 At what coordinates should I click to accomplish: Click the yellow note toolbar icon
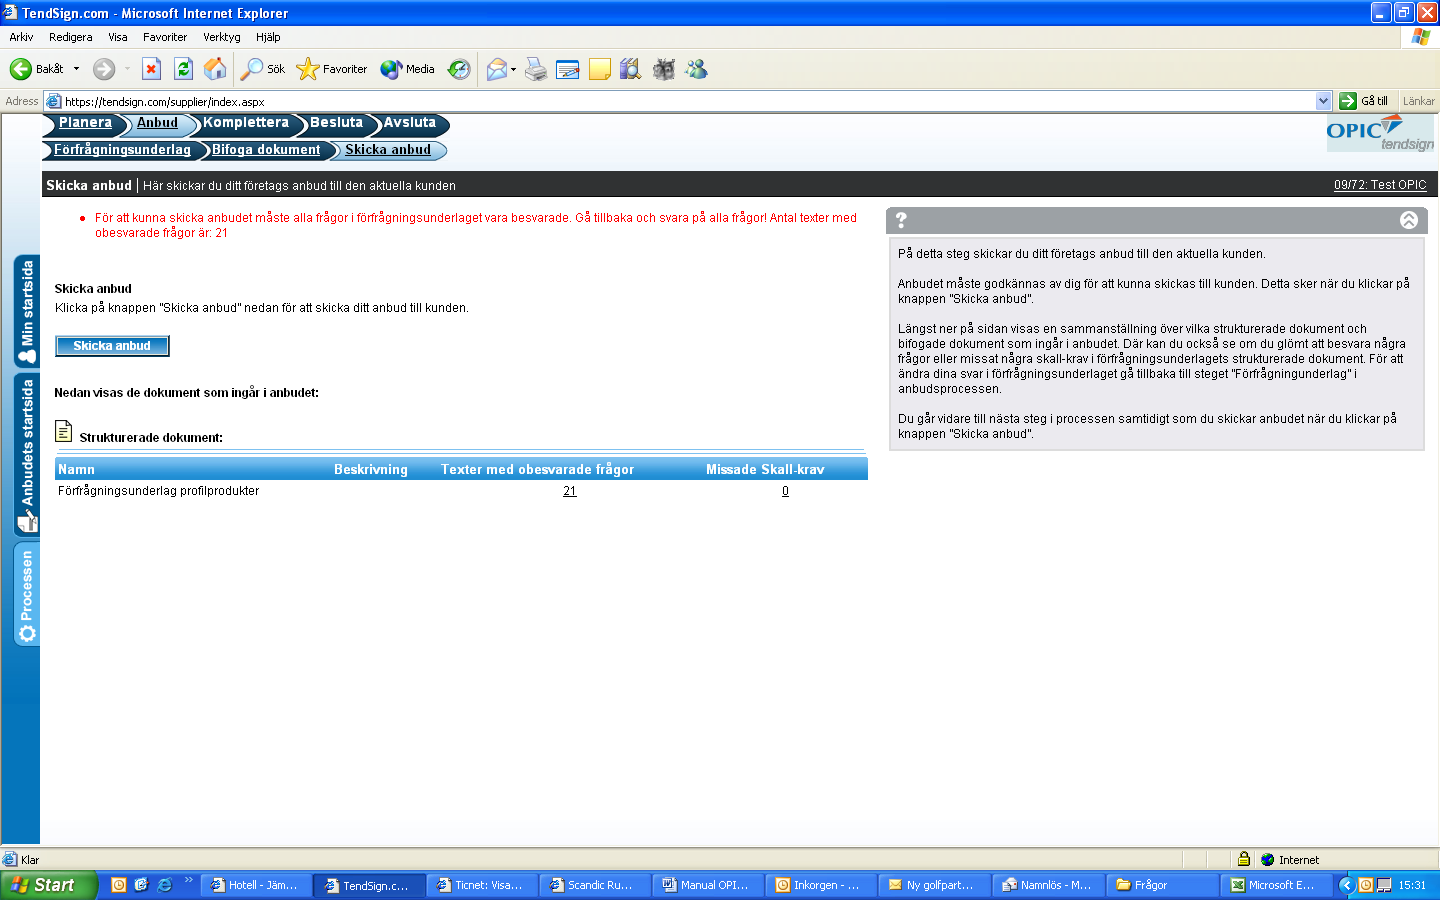point(600,69)
